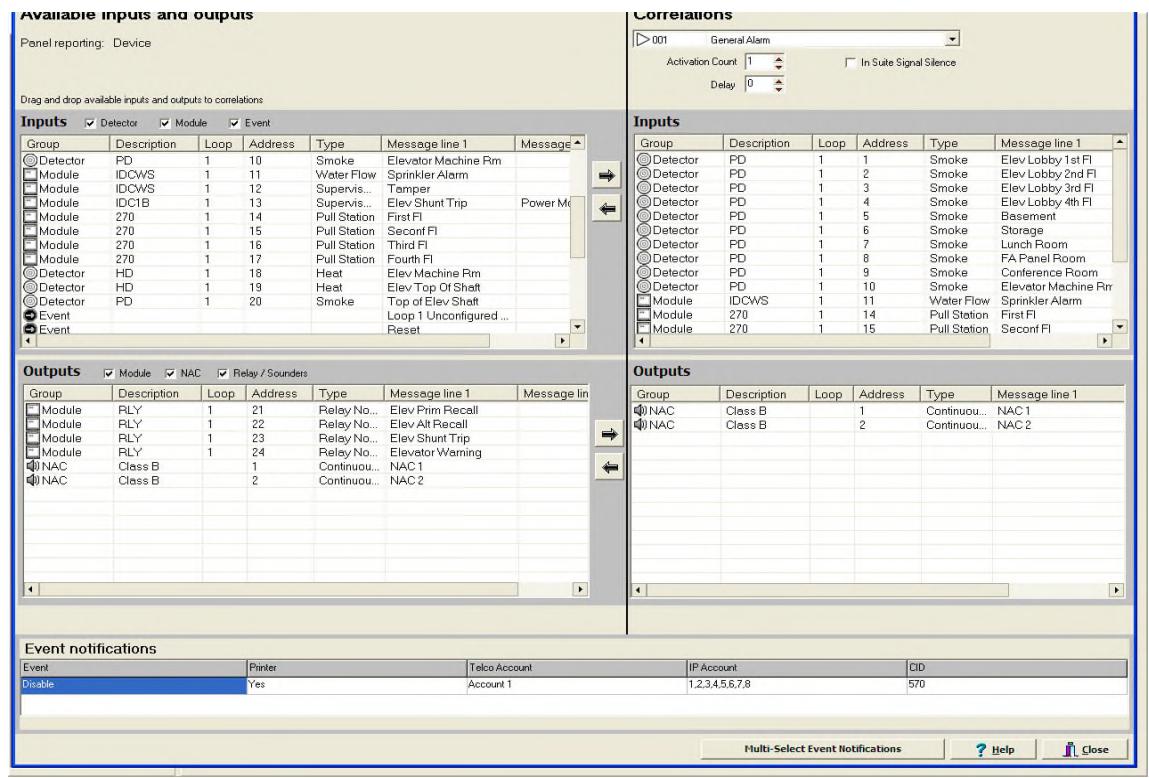Image resolution: width=1149 pixels, height=778 pixels.
Task: Click the module icon of First Fl pull station in correlation inputs
Action: 643,314
